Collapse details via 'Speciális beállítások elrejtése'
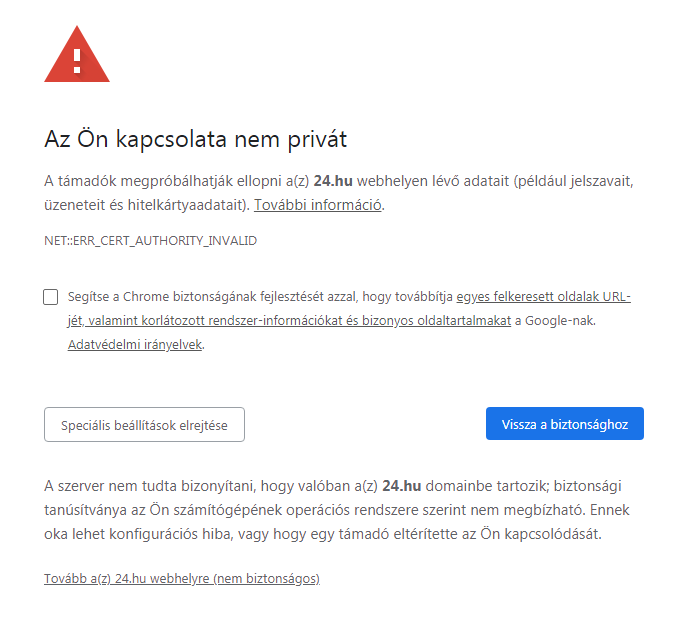 pos(144,425)
